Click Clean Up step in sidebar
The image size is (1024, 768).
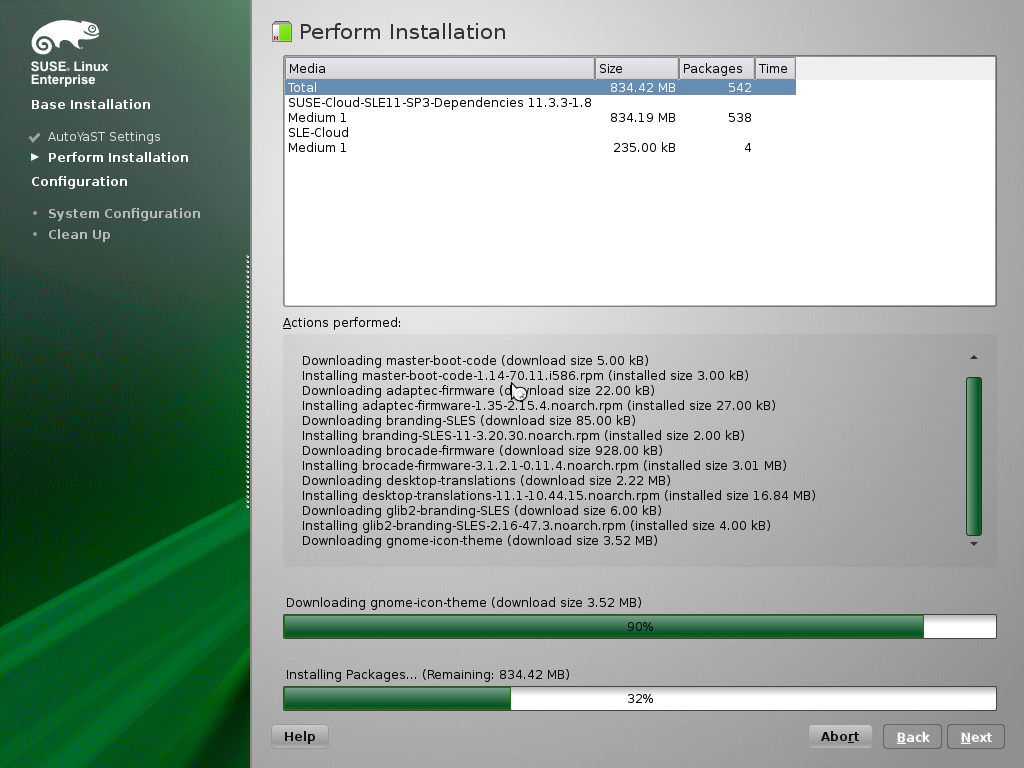tap(79, 234)
